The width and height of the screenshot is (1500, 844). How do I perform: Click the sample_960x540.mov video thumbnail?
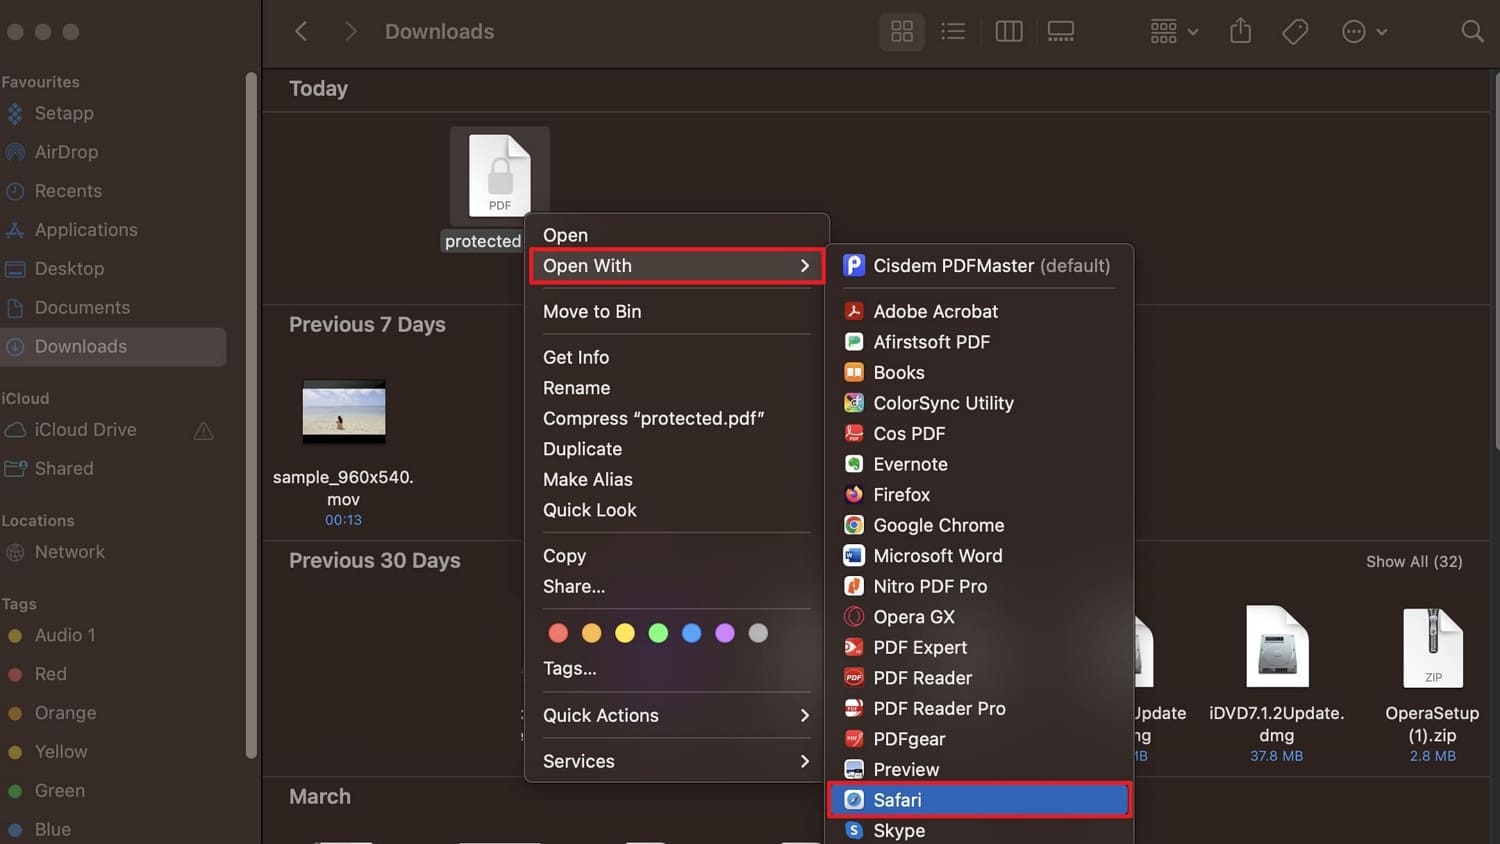click(x=344, y=411)
